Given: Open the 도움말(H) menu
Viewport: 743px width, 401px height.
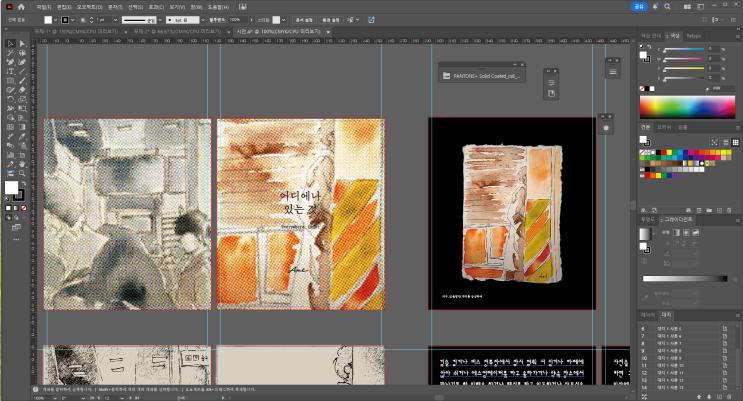Looking at the screenshot, I should pos(218,7).
